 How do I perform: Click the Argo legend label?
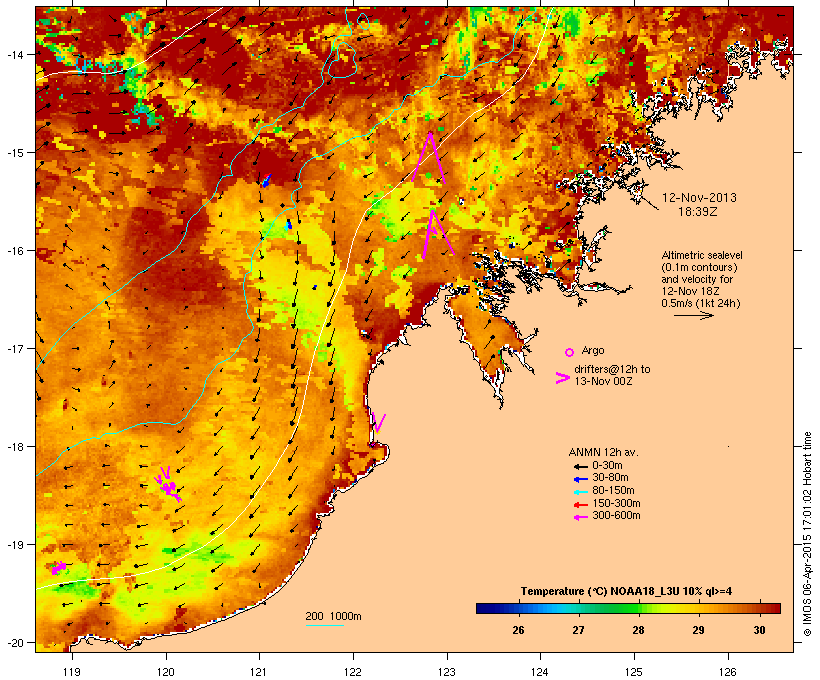[593, 350]
